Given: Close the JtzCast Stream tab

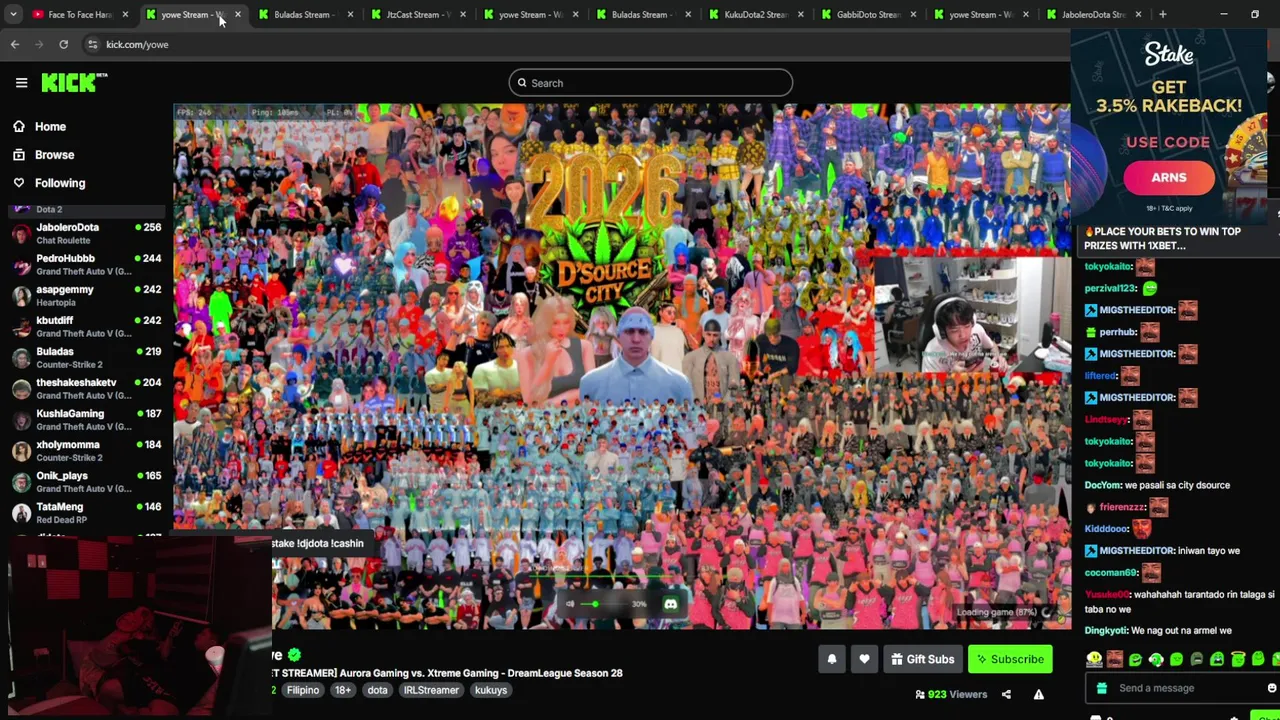Looking at the screenshot, I should click(x=462, y=14).
